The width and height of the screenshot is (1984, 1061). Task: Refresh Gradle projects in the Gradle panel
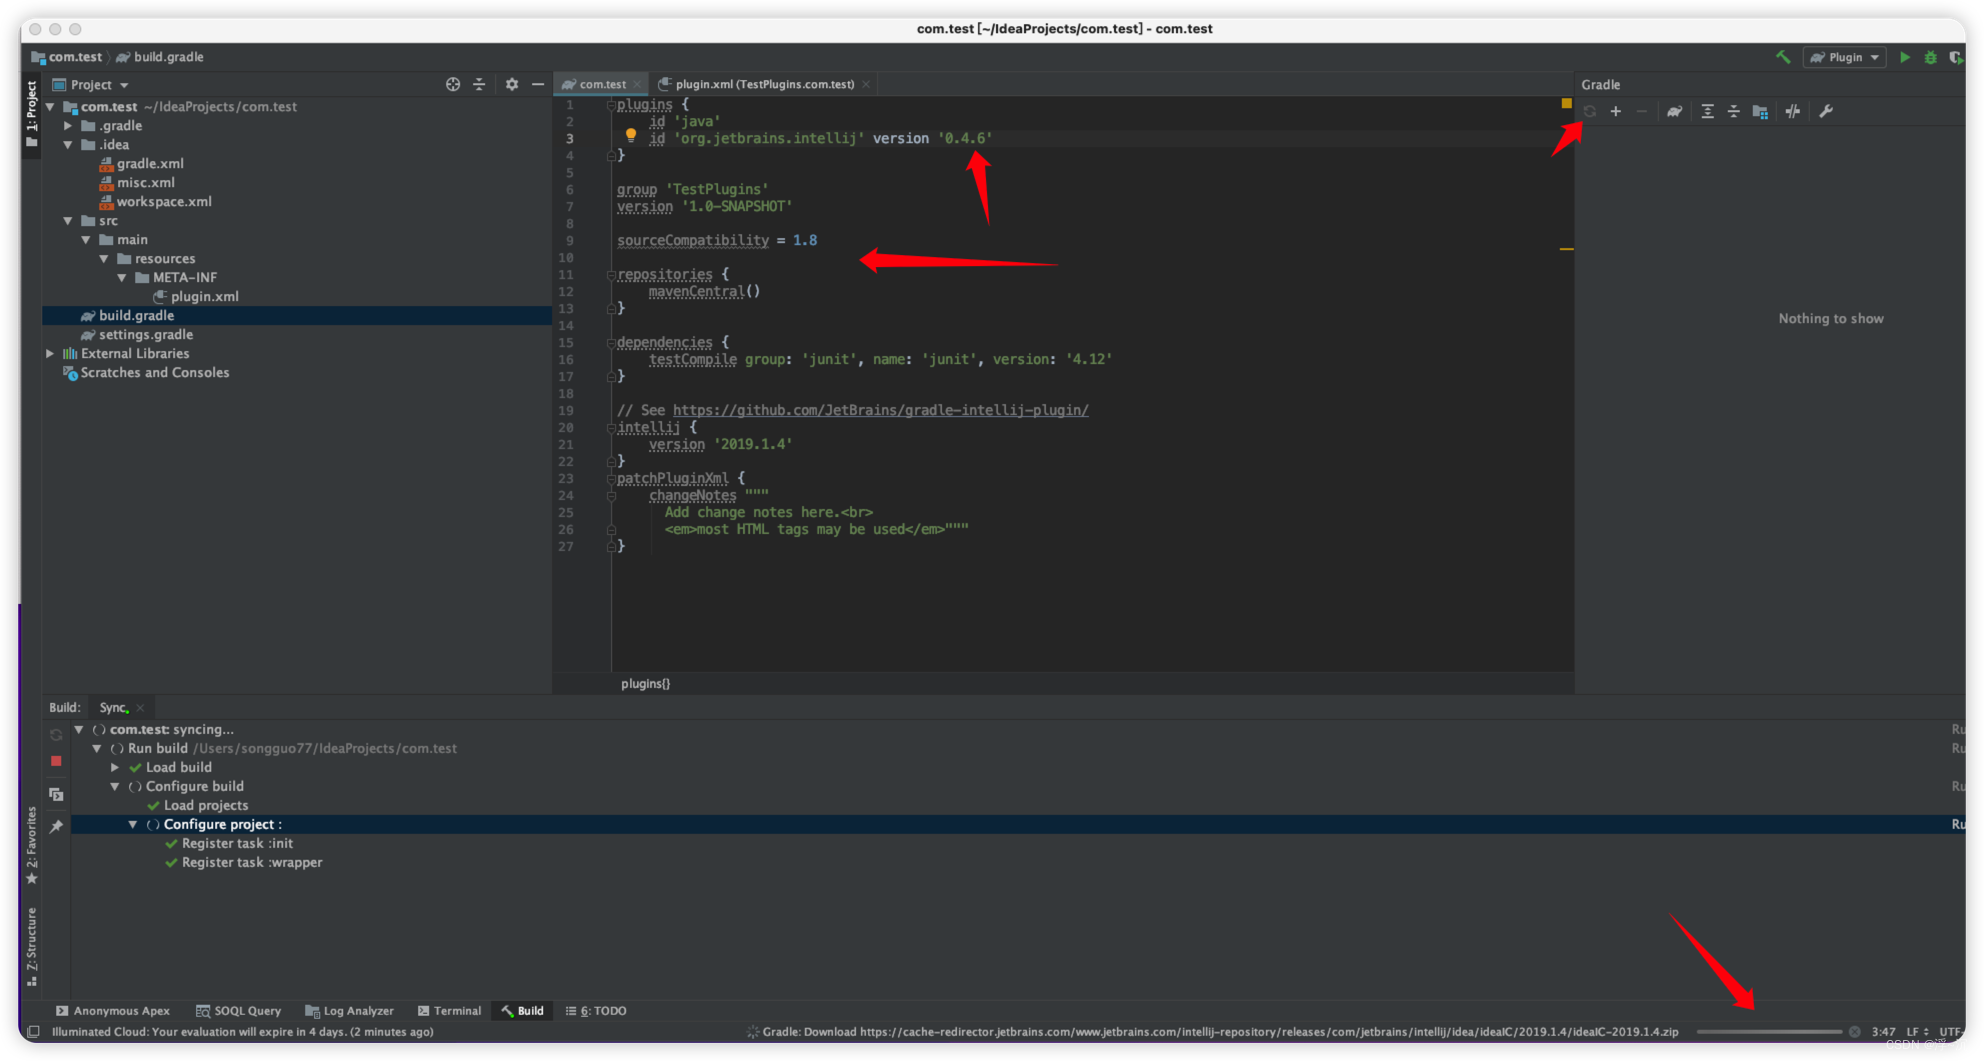point(1590,111)
